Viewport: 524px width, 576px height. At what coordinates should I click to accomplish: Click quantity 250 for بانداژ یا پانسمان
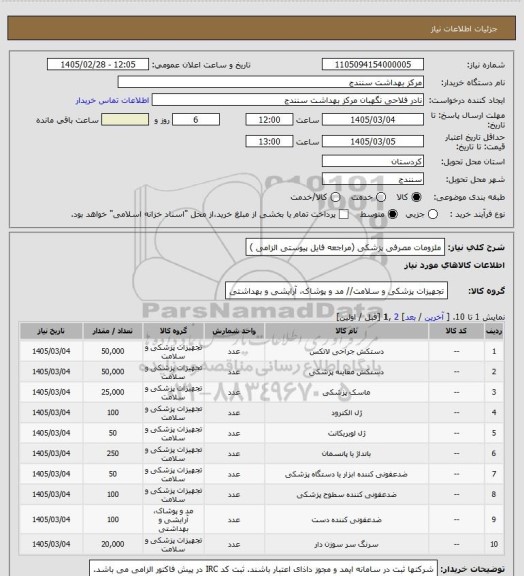(112, 454)
